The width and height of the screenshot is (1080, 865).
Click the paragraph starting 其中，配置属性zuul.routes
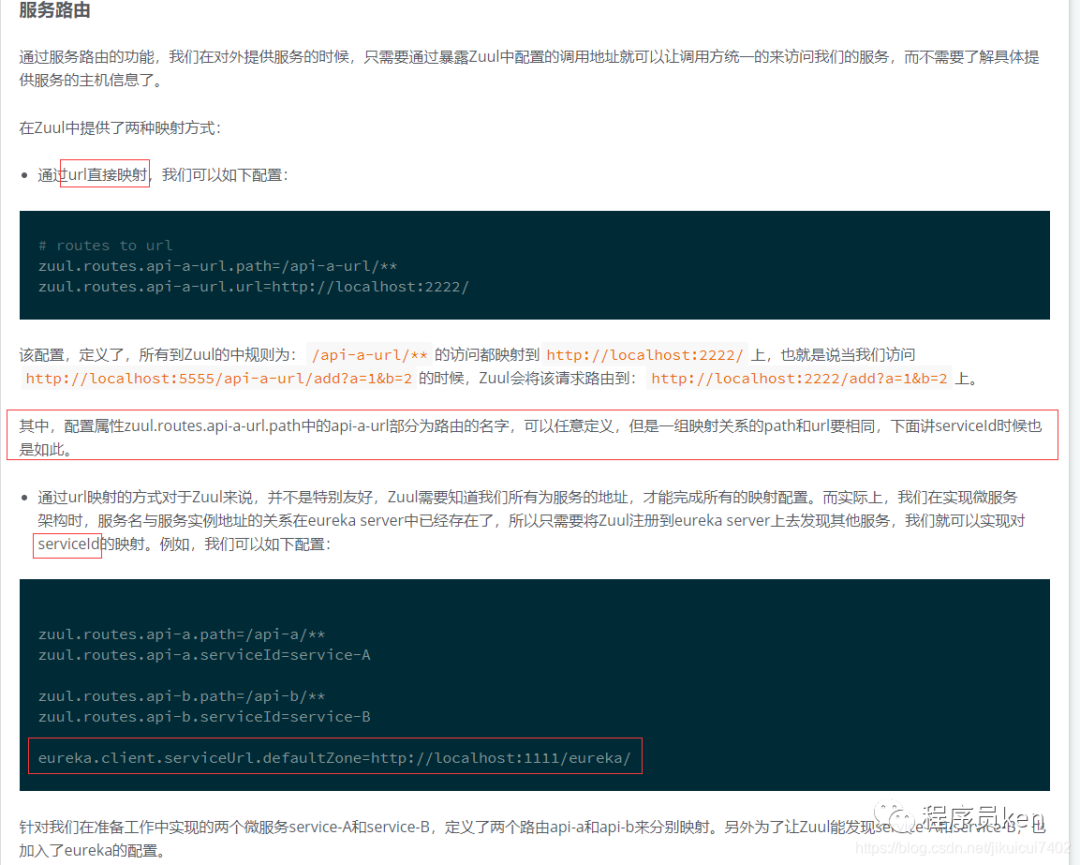(530, 437)
